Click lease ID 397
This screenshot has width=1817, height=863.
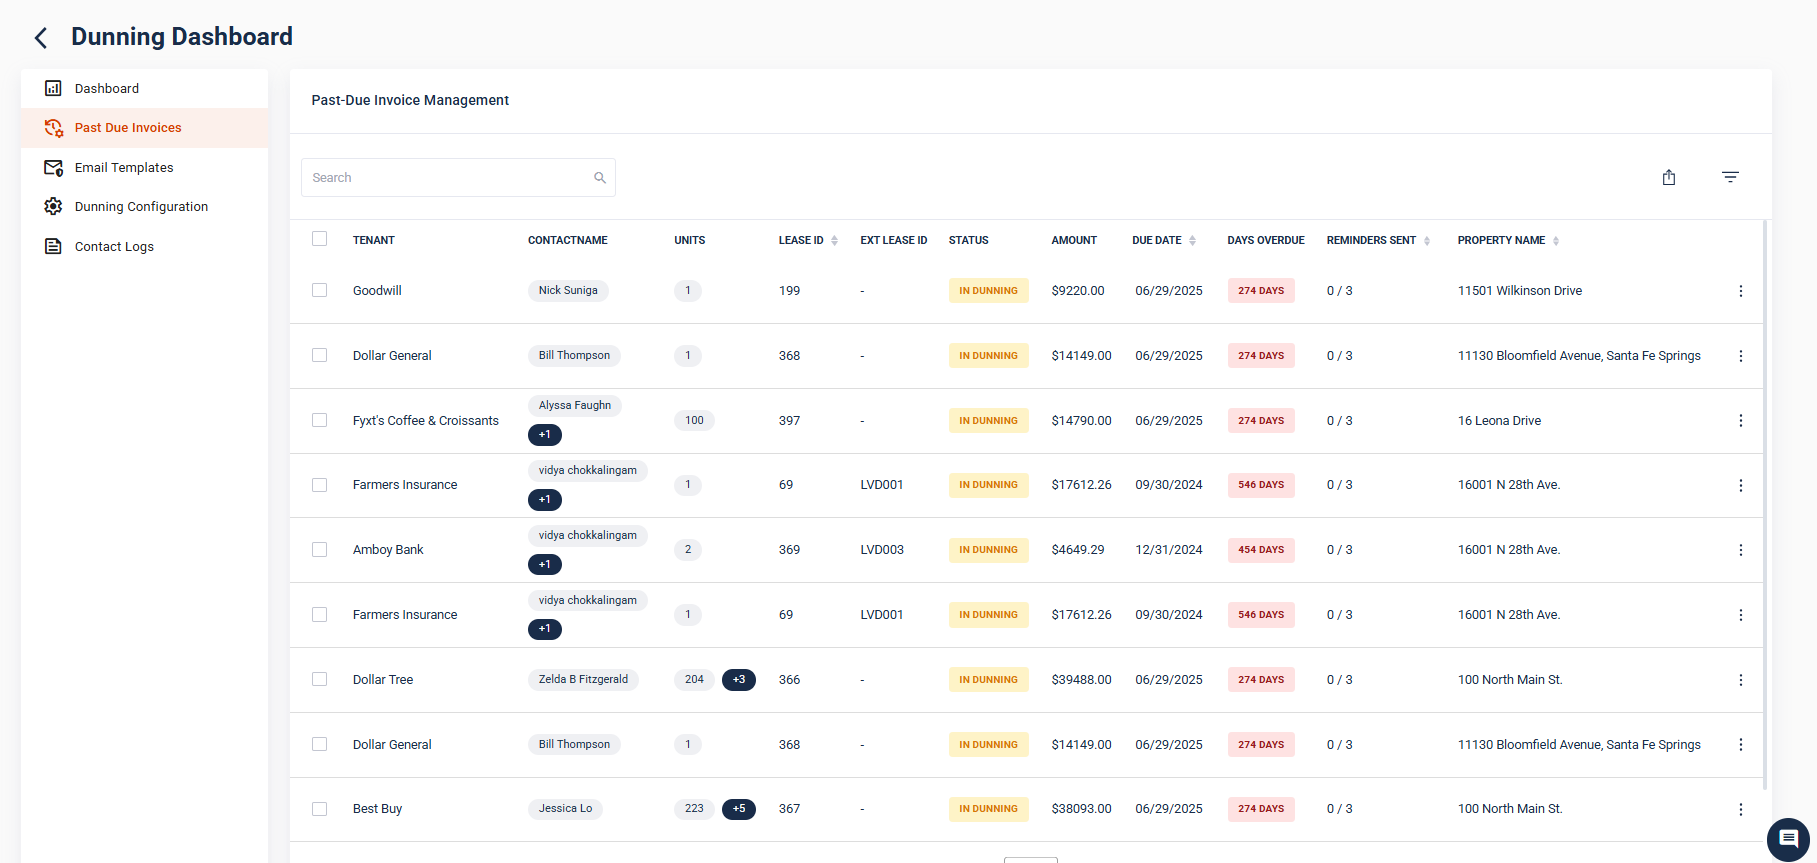(789, 421)
